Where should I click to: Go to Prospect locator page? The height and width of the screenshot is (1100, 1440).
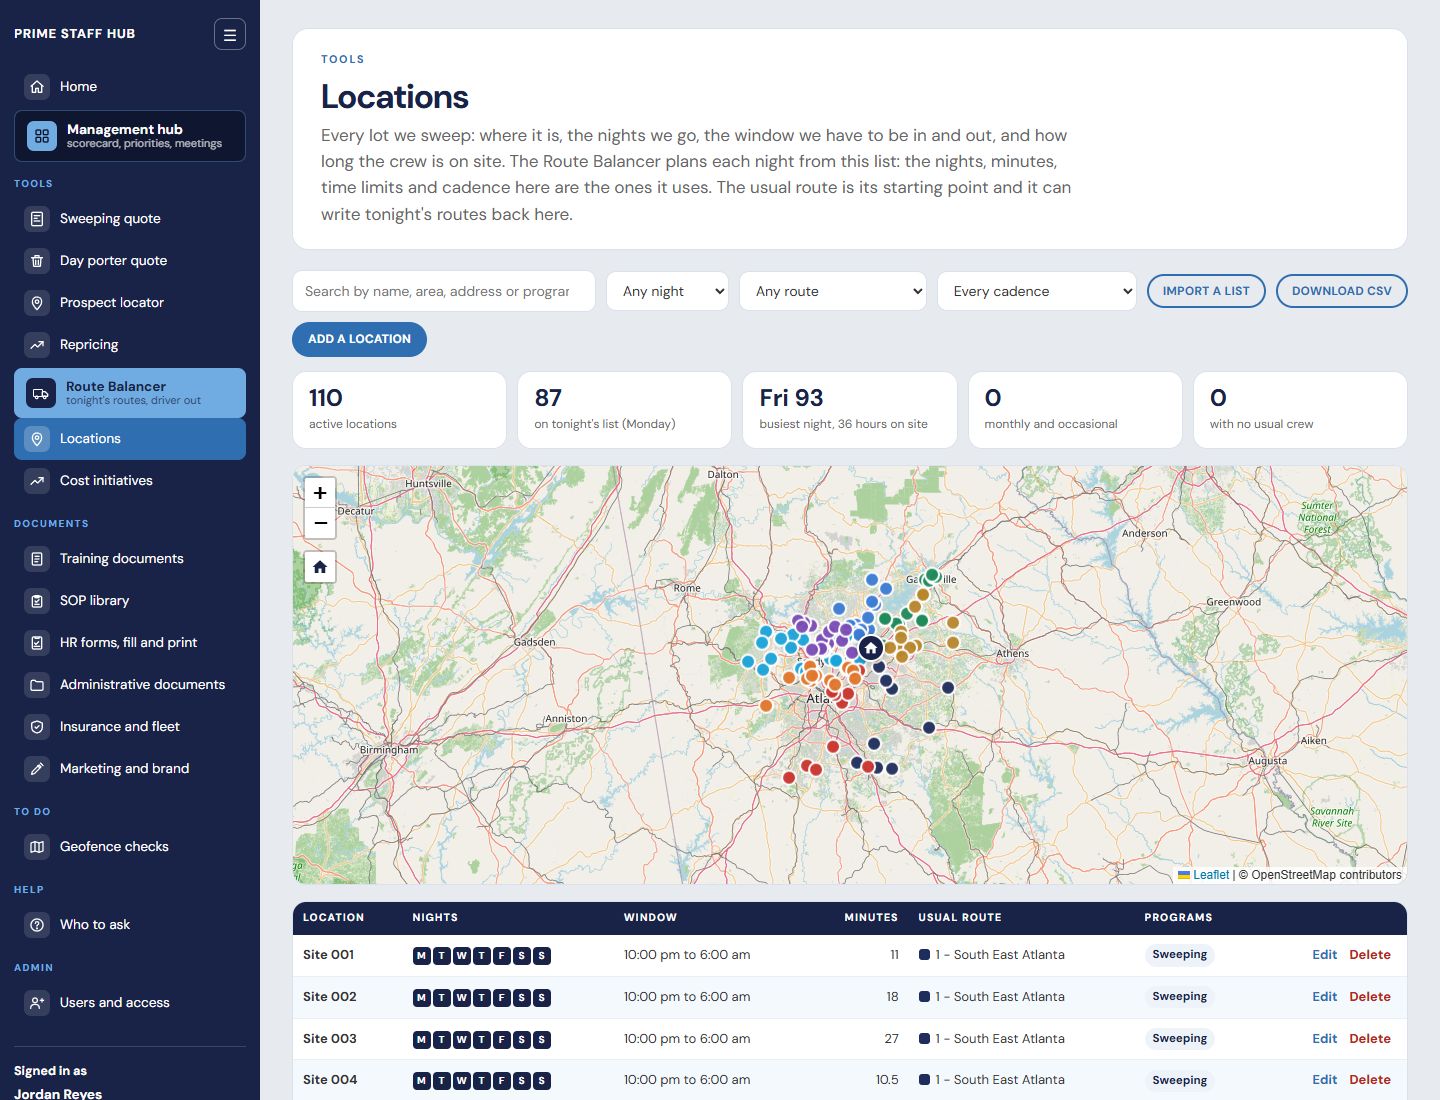point(130,303)
